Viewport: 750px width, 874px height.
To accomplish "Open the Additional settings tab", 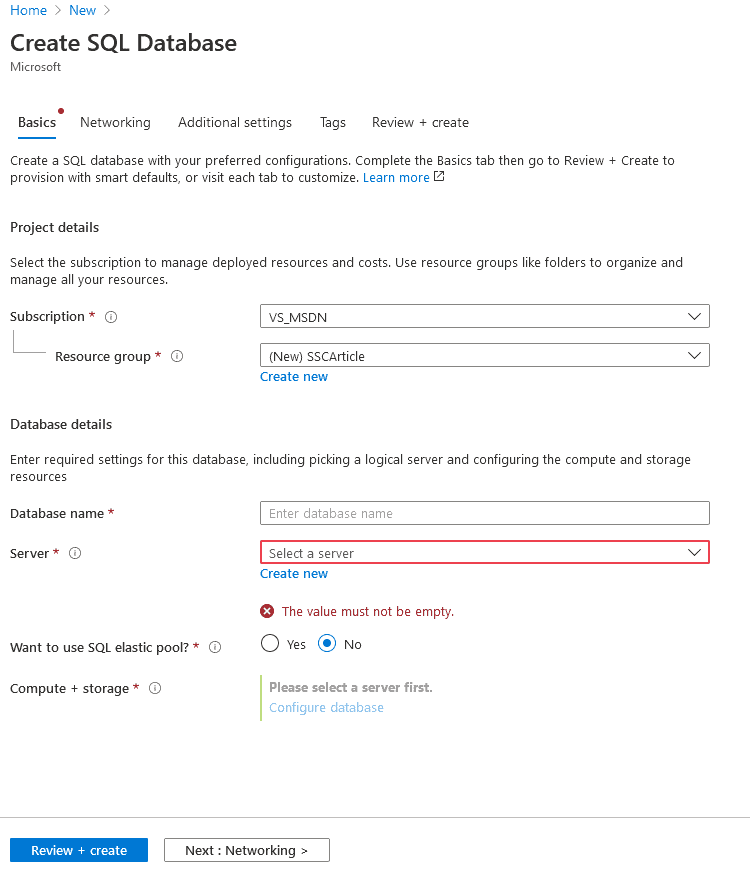I will tap(235, 123).
